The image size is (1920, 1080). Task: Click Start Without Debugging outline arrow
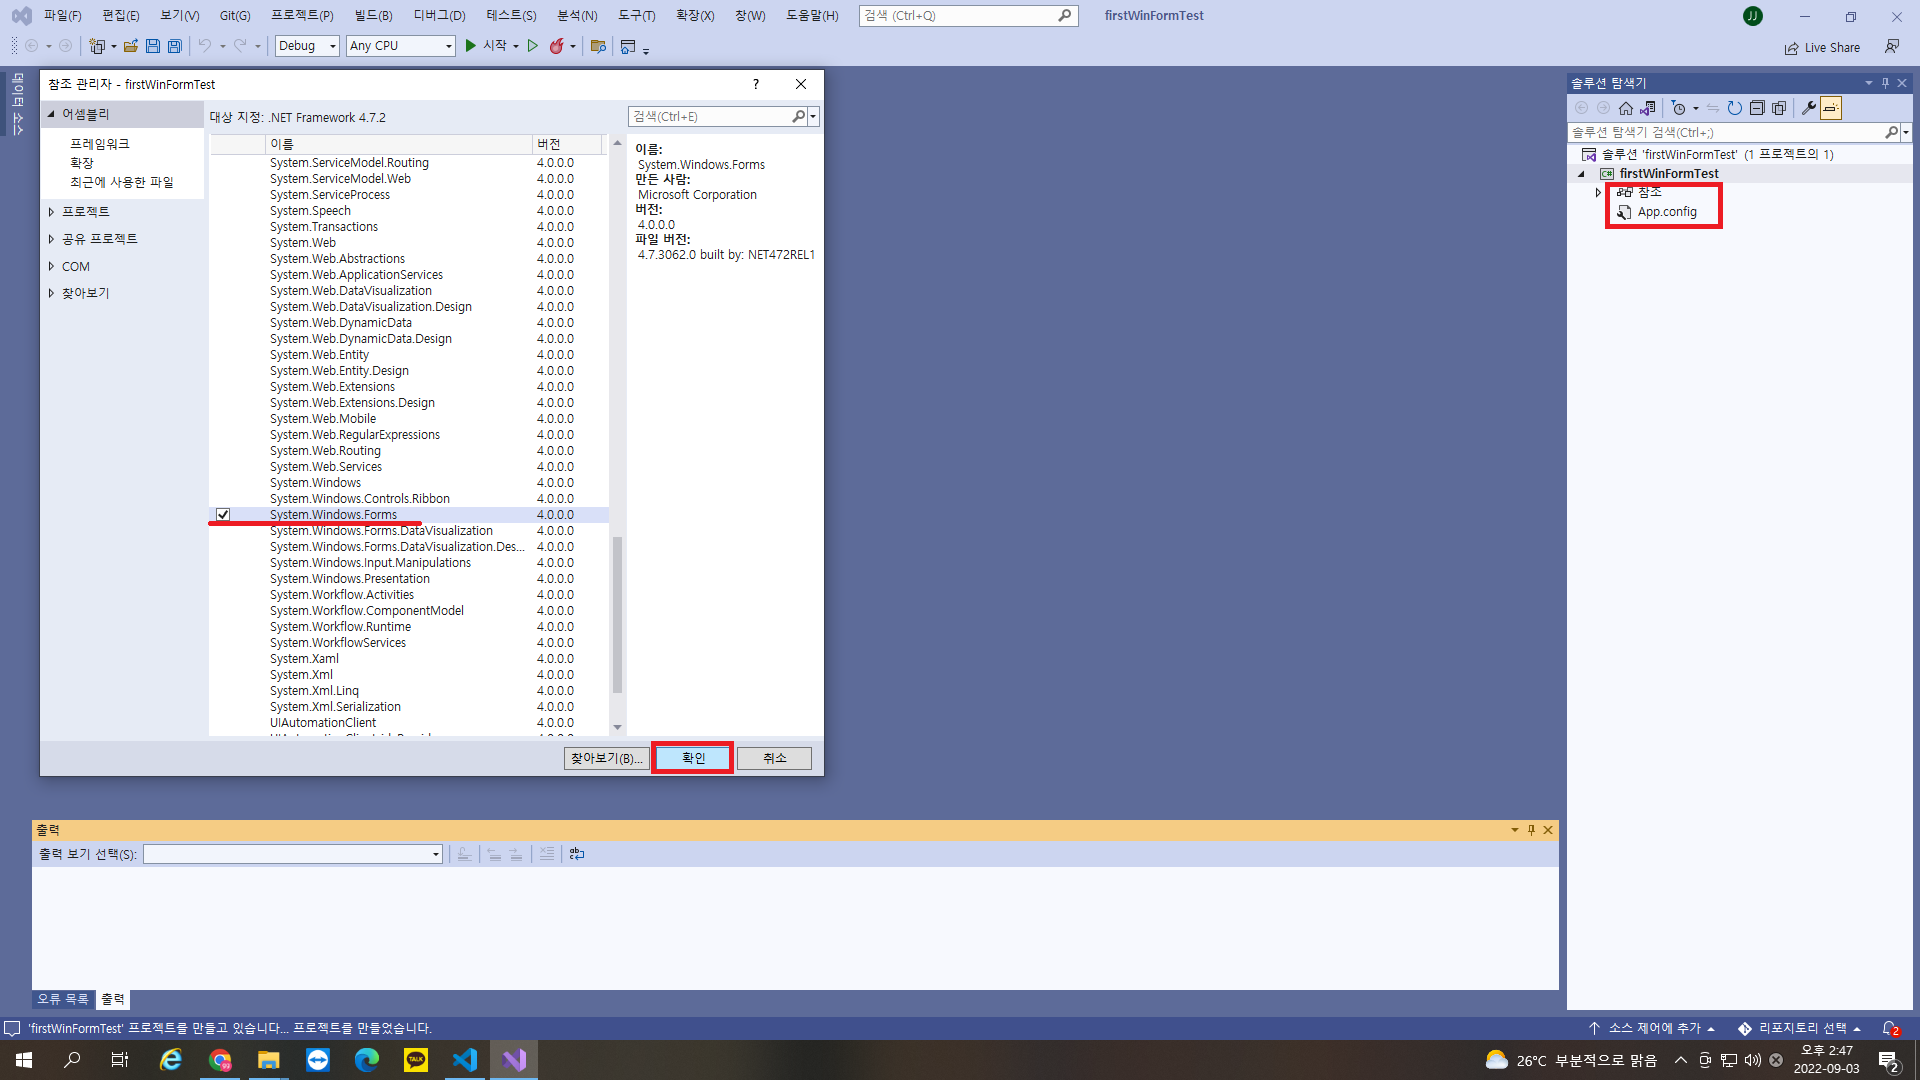[533, 46]
